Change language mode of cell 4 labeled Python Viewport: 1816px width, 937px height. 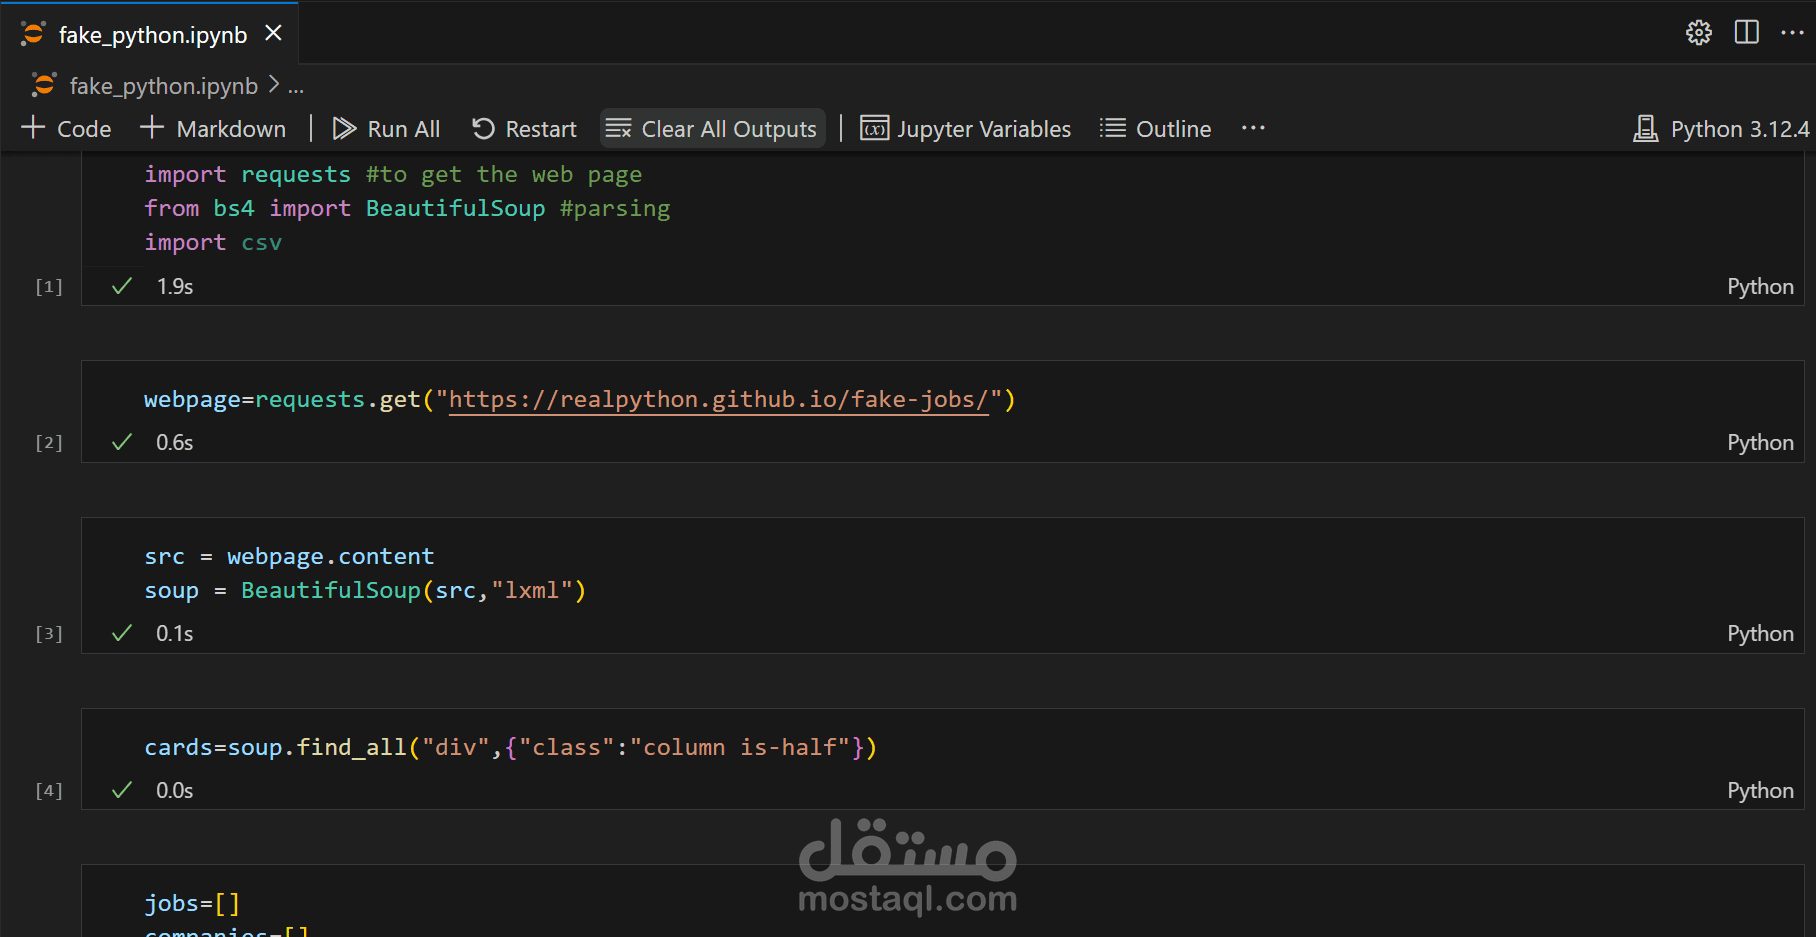coord(1760,791)
